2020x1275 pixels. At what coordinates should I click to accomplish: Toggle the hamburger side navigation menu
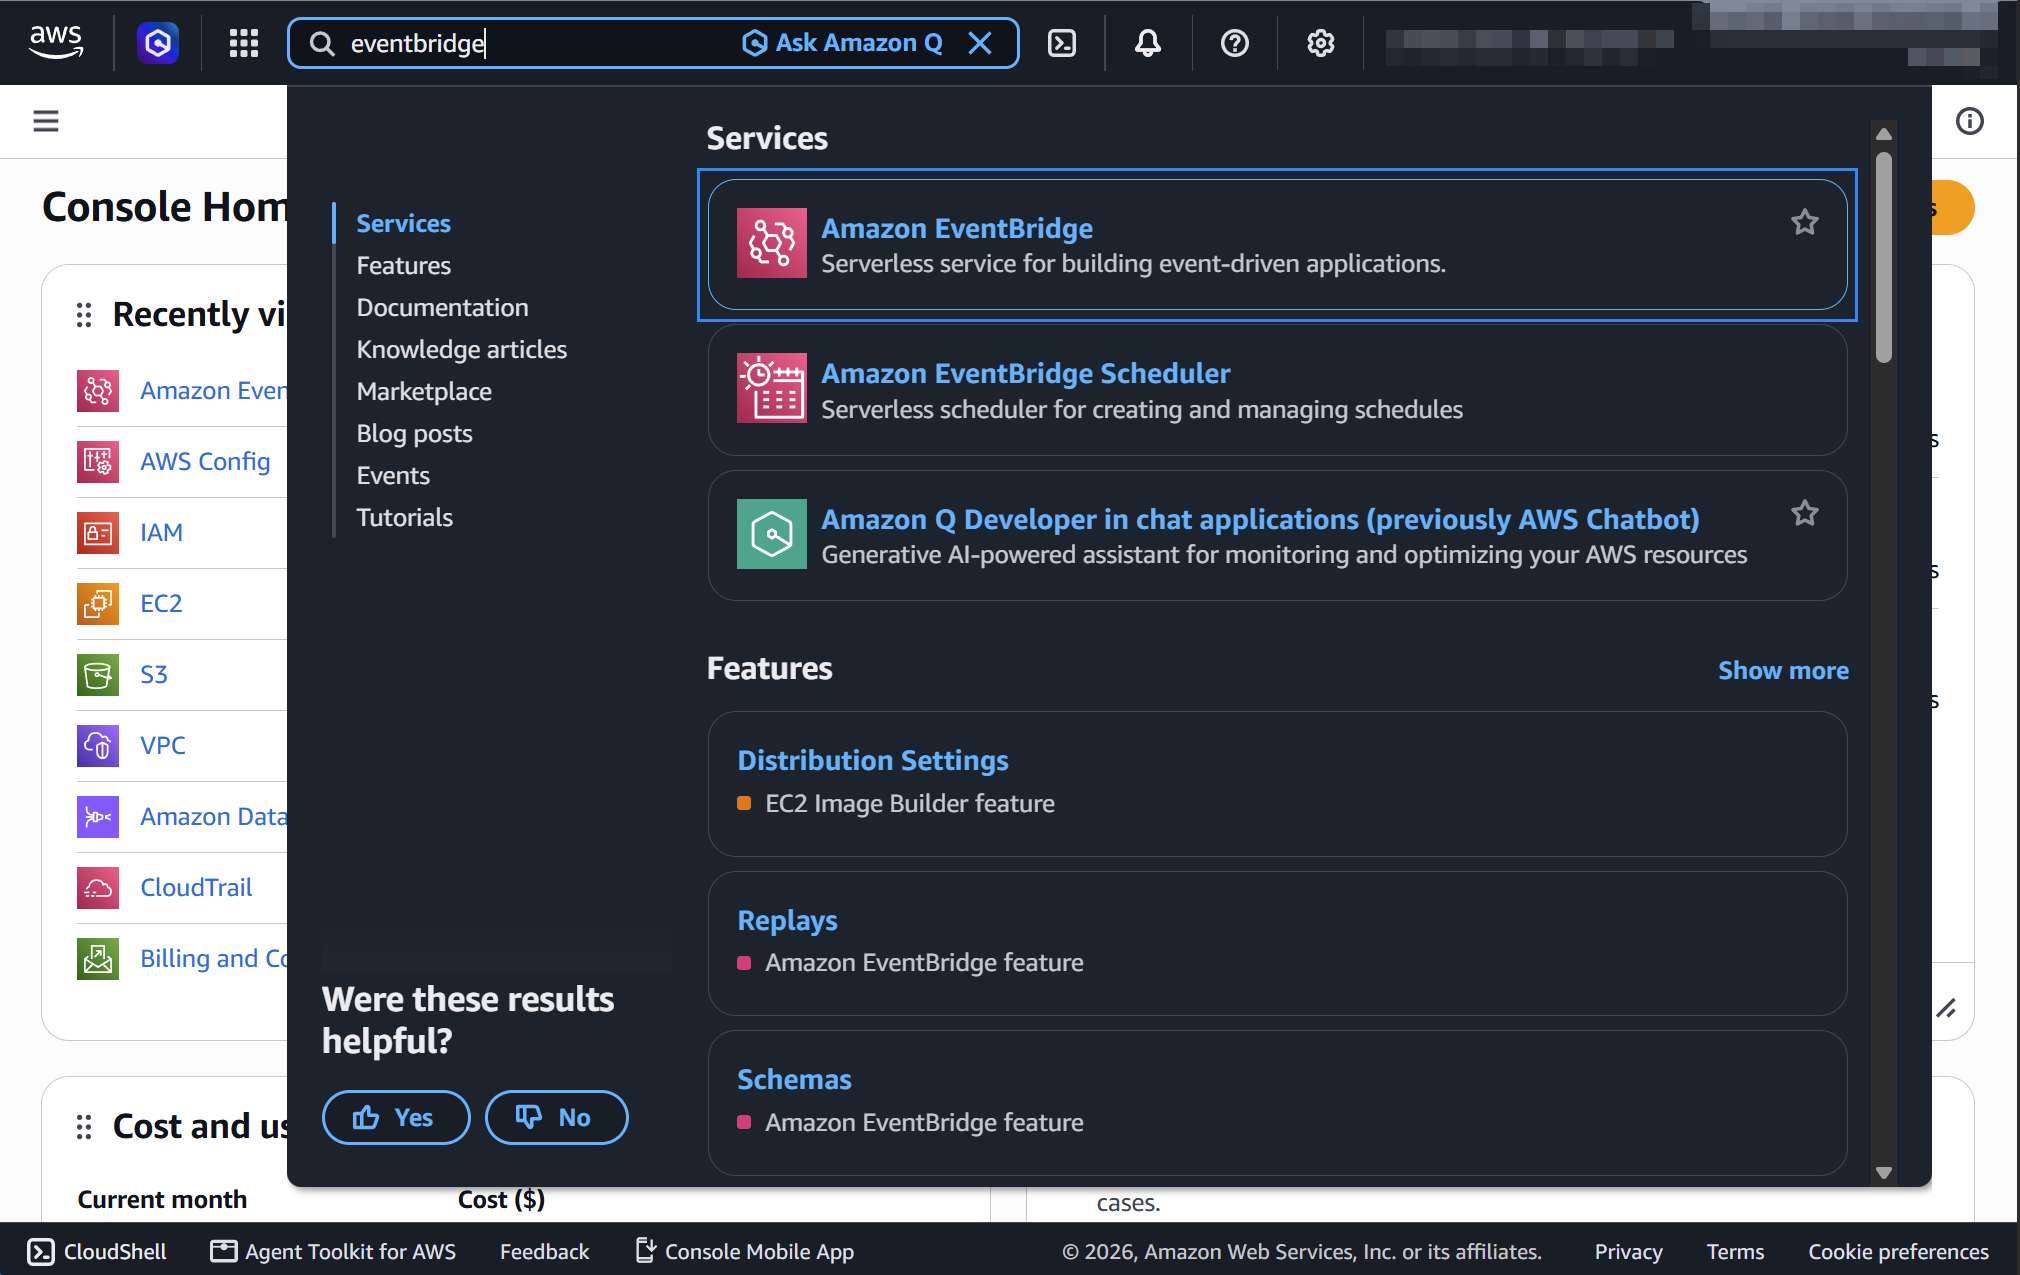[46, 121]
